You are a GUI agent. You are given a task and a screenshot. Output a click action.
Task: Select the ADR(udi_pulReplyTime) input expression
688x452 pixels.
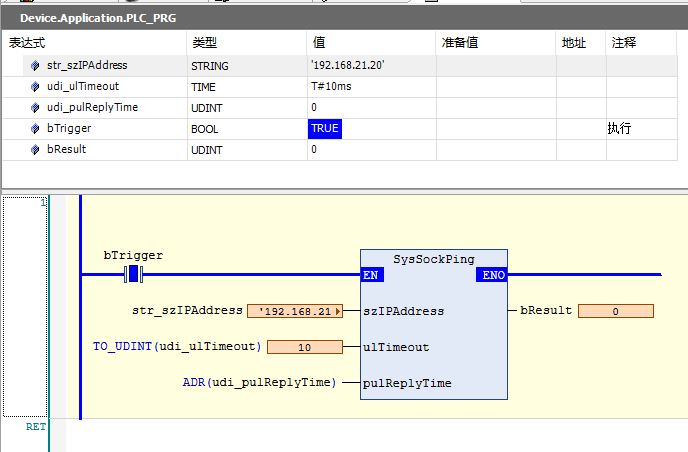[259, 383]
